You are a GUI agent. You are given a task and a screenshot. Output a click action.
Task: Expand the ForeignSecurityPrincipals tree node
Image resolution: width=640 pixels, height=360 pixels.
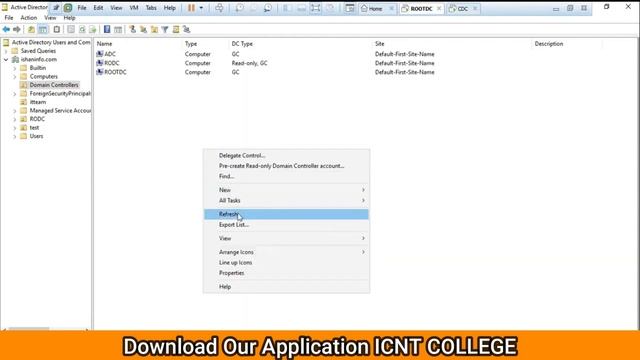pos(15,94)
